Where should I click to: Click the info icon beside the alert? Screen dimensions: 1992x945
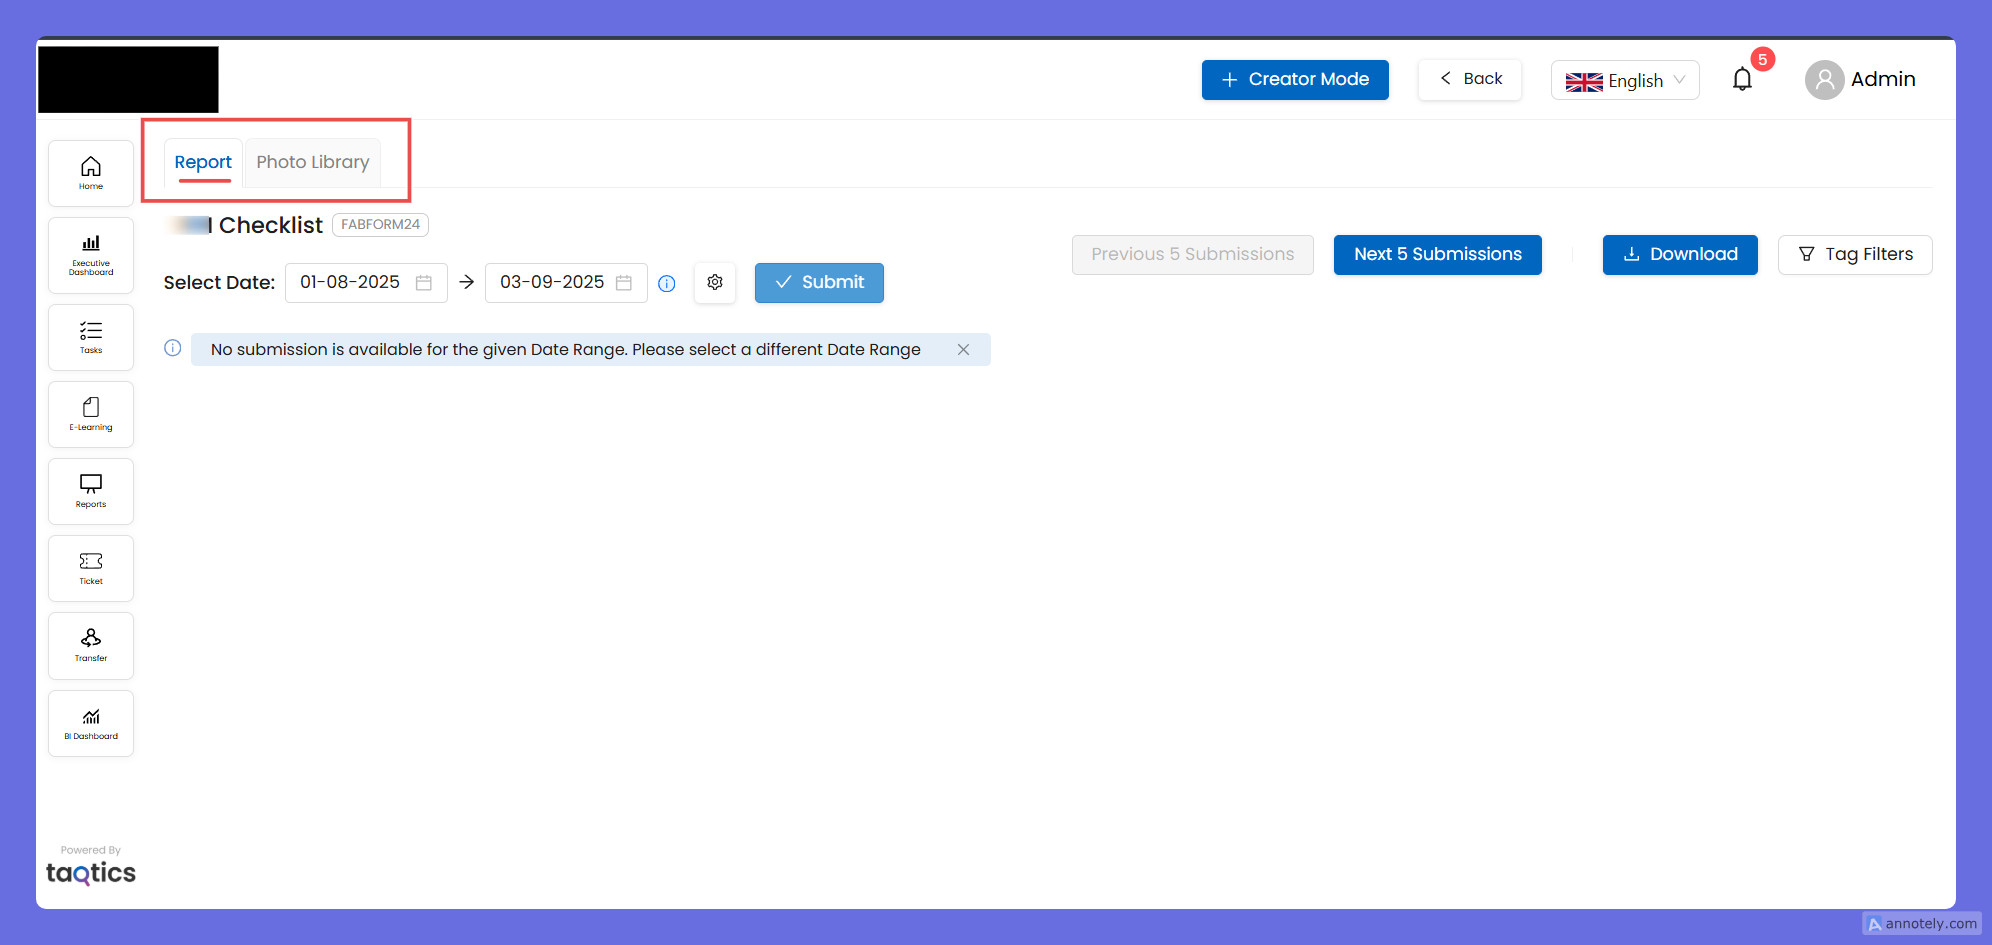[173, 348]
